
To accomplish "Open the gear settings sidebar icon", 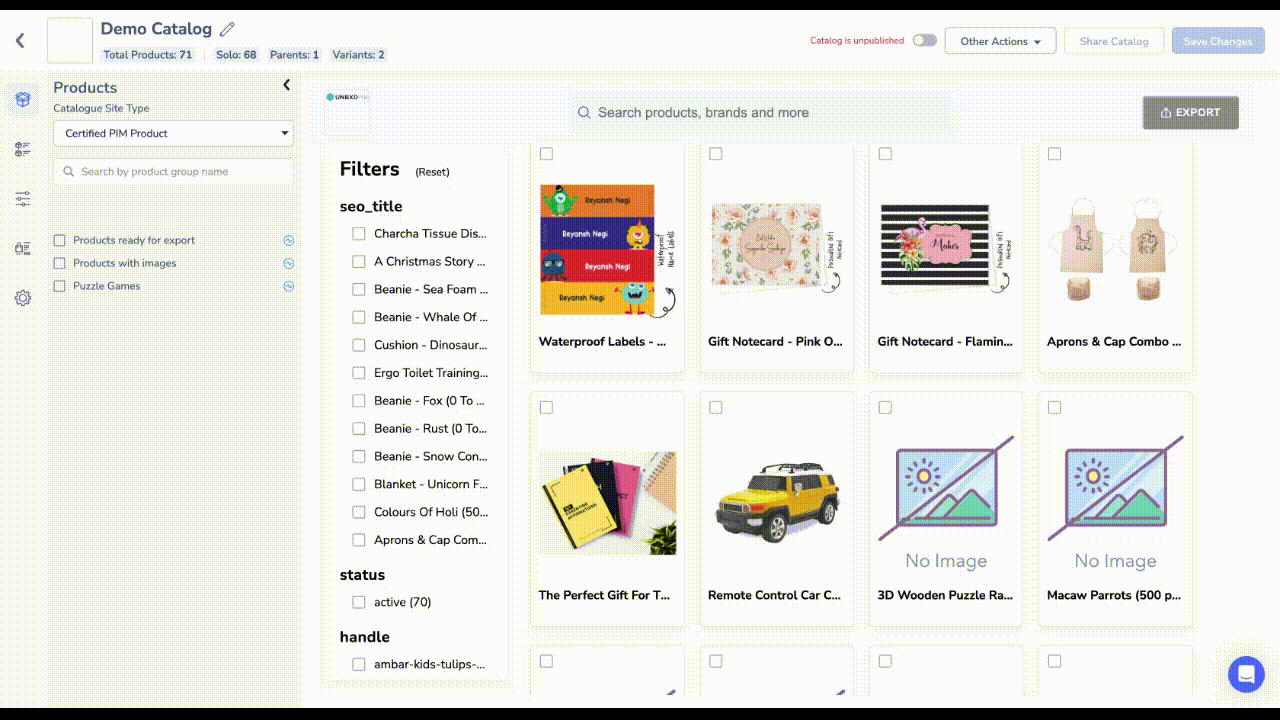I will [23, 298].
